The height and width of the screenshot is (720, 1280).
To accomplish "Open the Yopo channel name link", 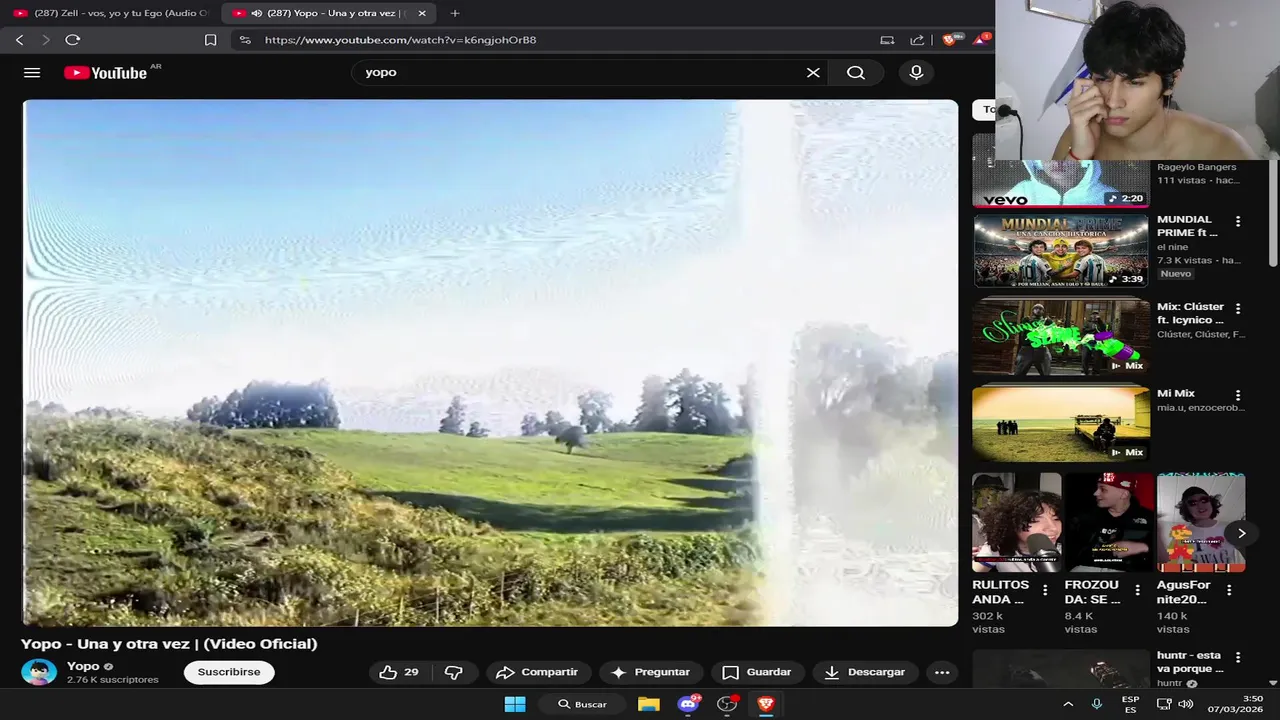I will pos(83,666).
